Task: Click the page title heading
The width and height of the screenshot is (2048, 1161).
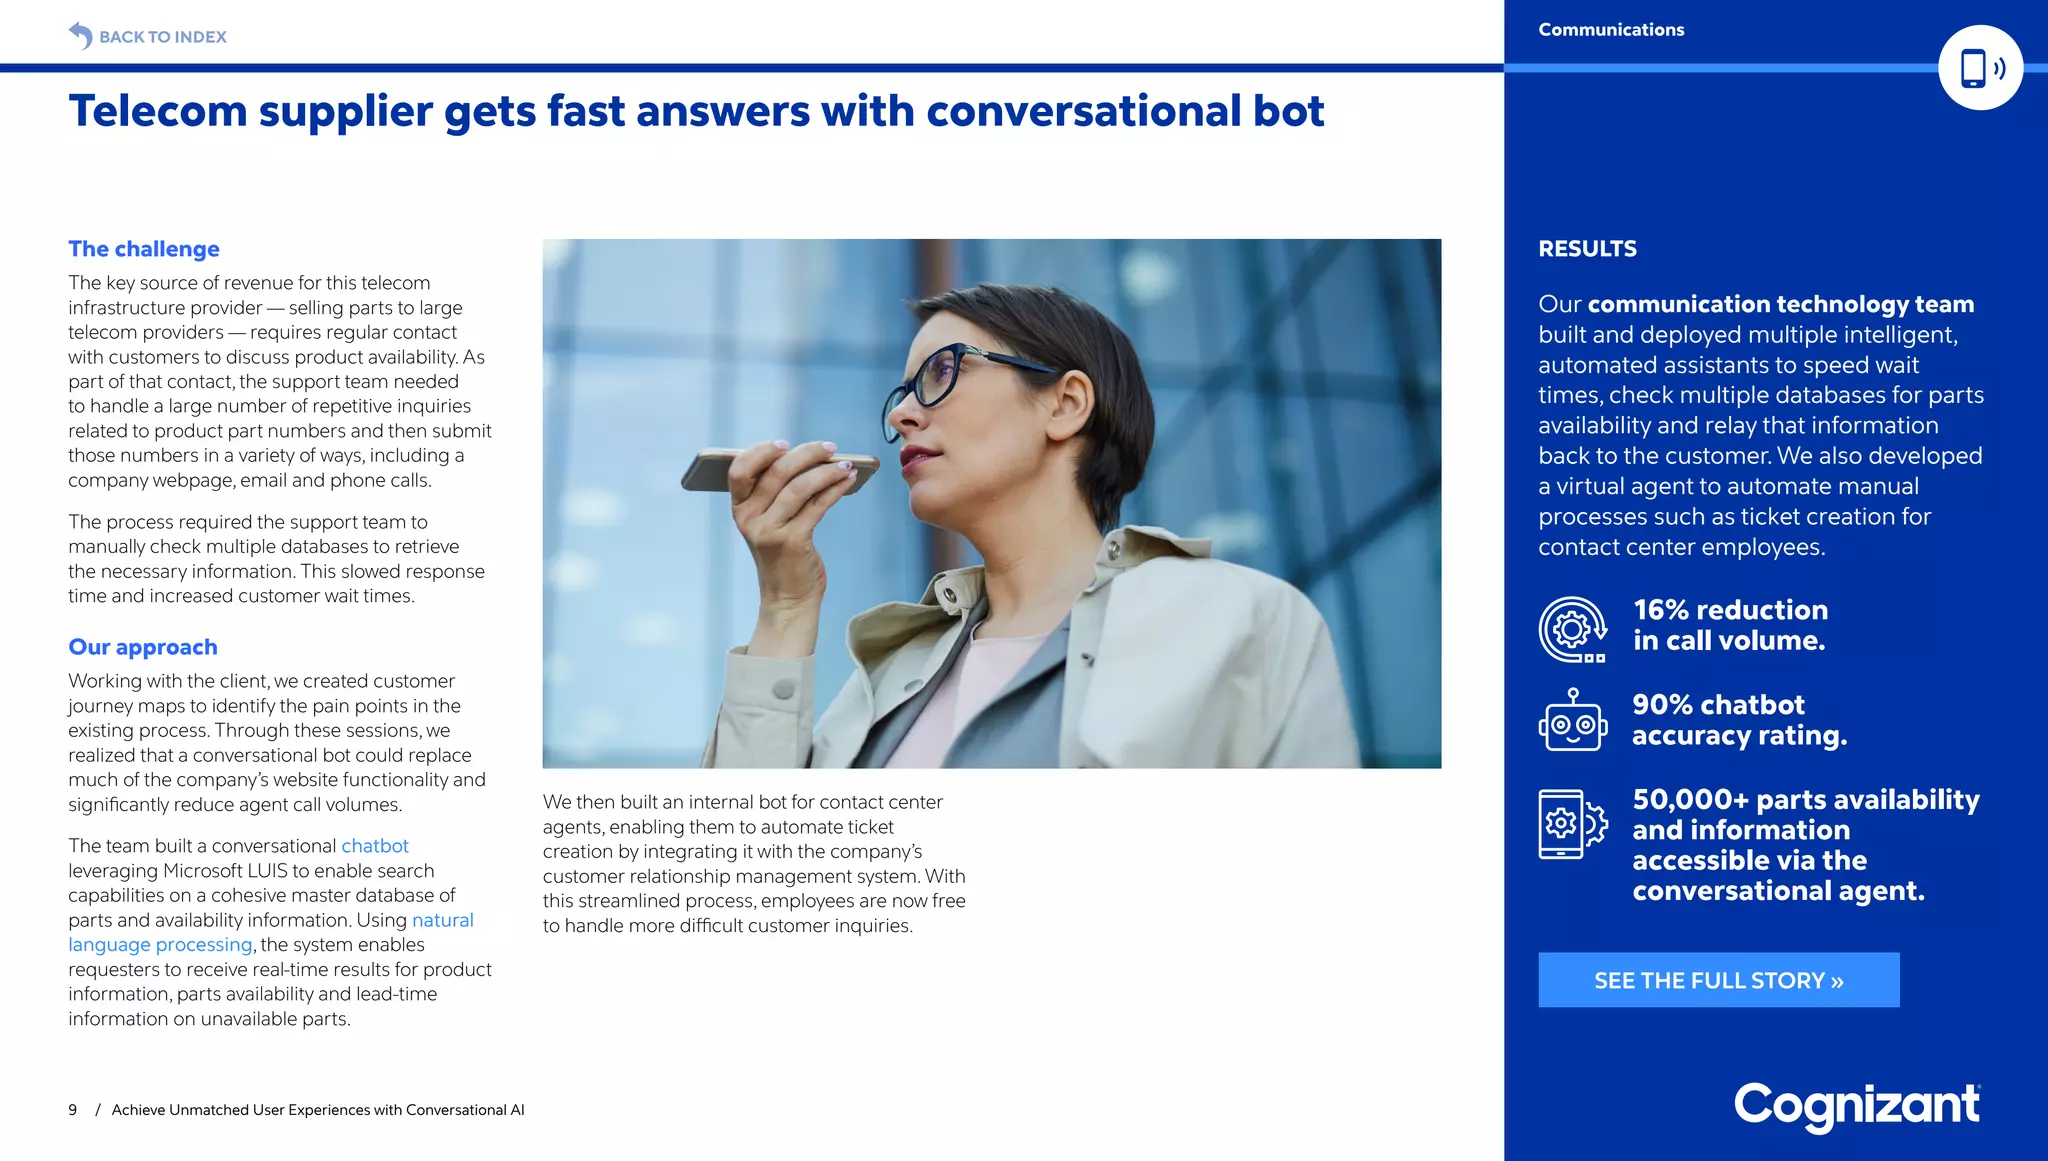Action: click(696, 111)
